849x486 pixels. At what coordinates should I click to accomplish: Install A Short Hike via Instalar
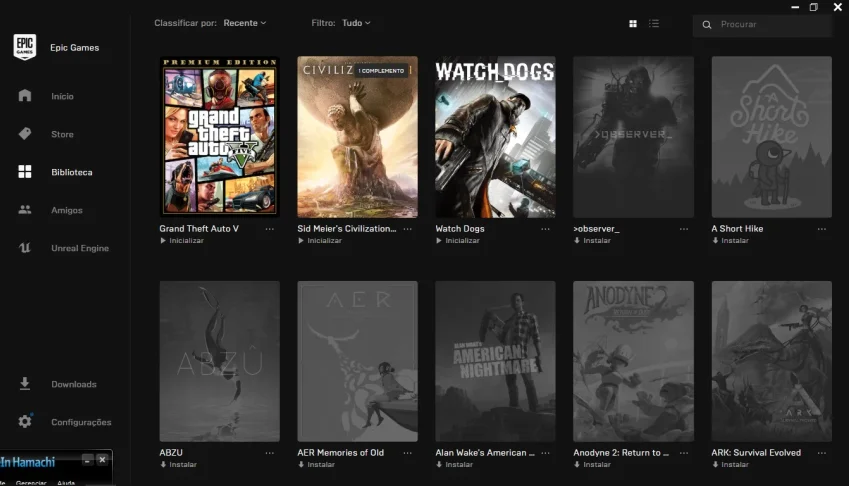(x=730, y=240)
